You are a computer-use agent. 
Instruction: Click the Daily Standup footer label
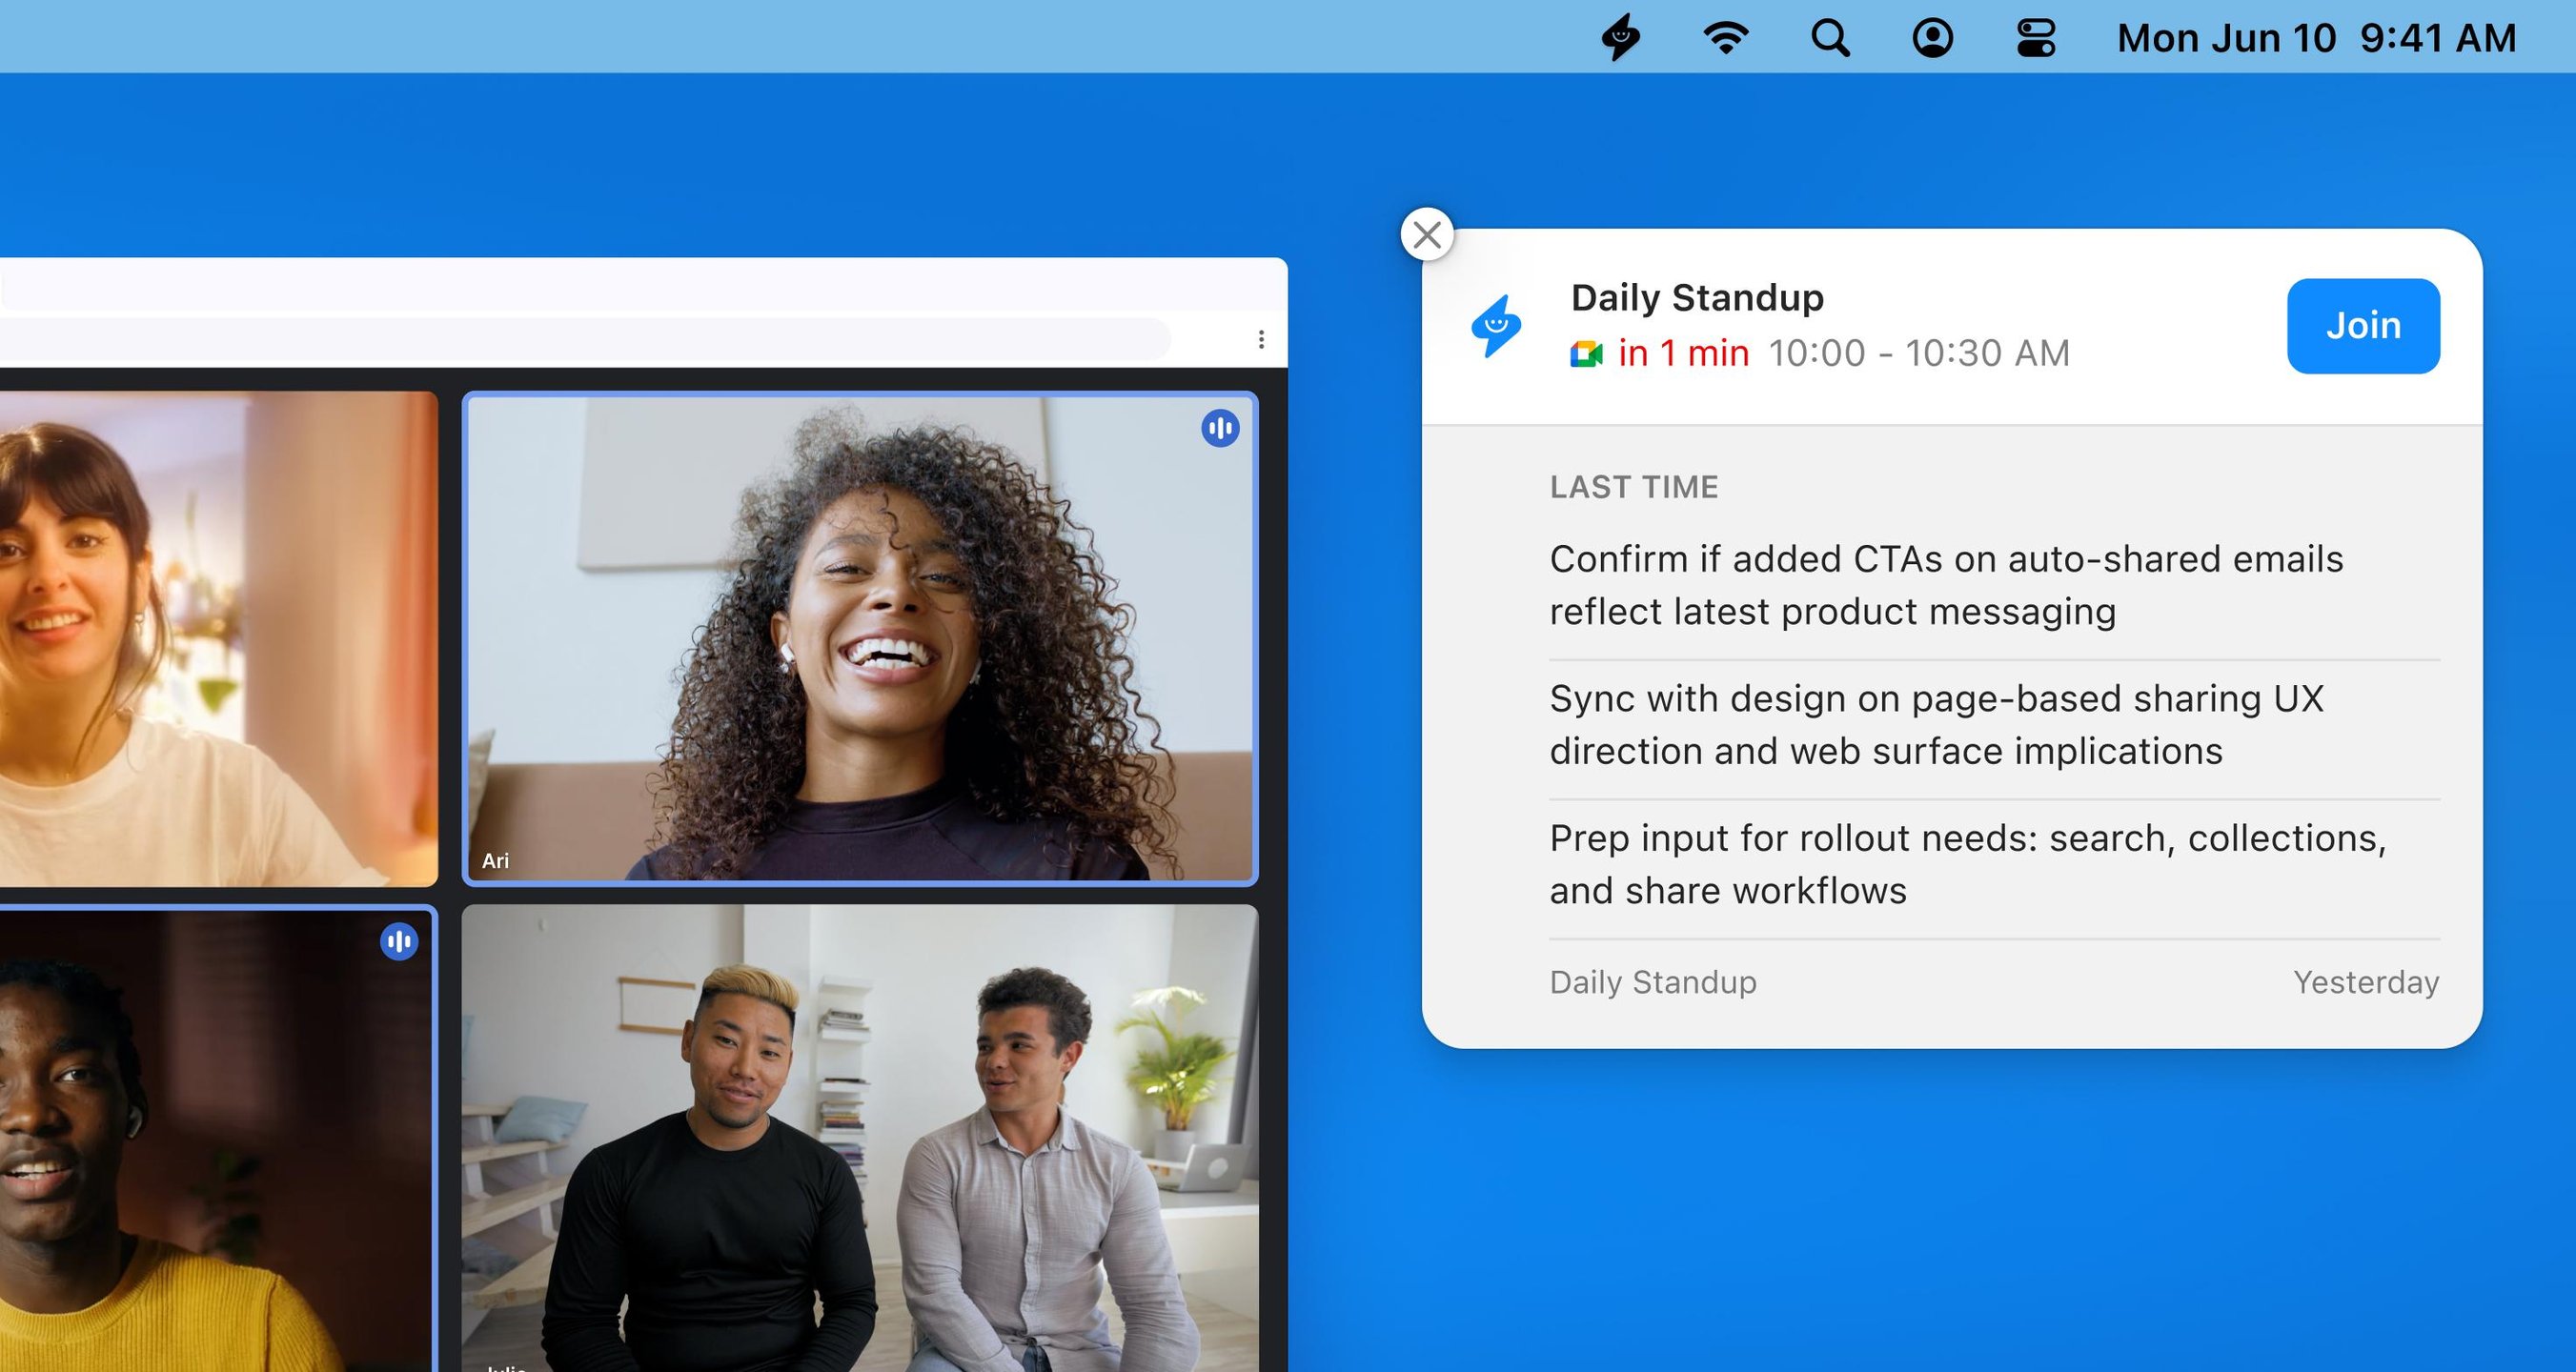1652,982
